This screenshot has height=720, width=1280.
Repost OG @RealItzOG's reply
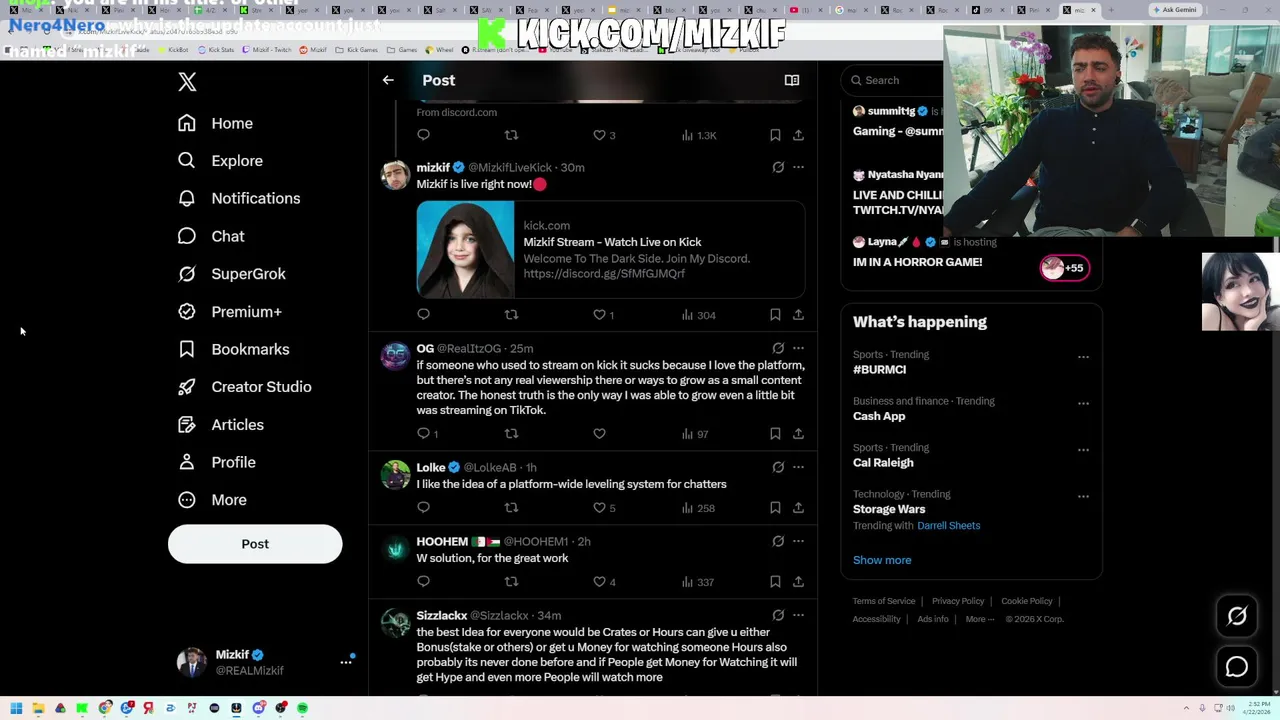(x=511, y=434)
